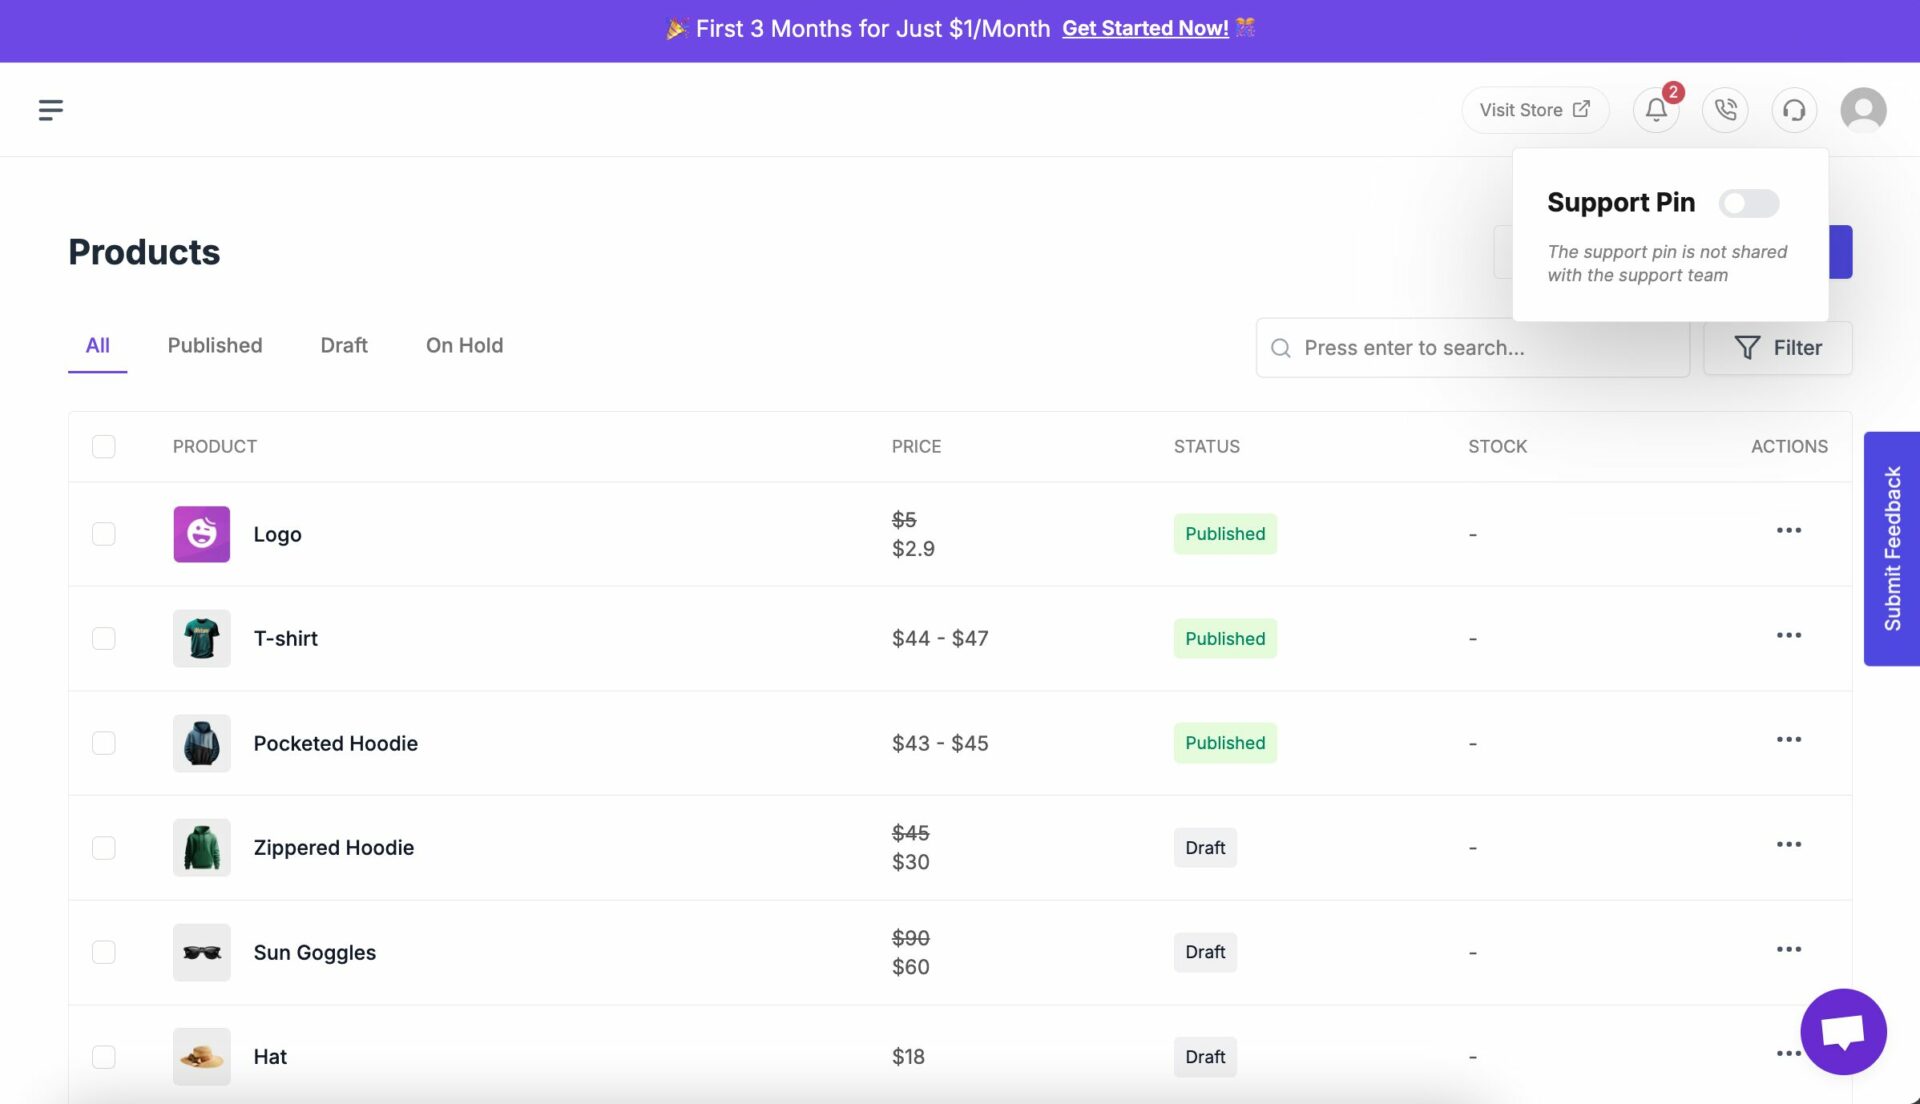This screenshot has height=1104, width=1920.
Task: Toggle the Support Pin switch on
Action: click(1749, 202)
